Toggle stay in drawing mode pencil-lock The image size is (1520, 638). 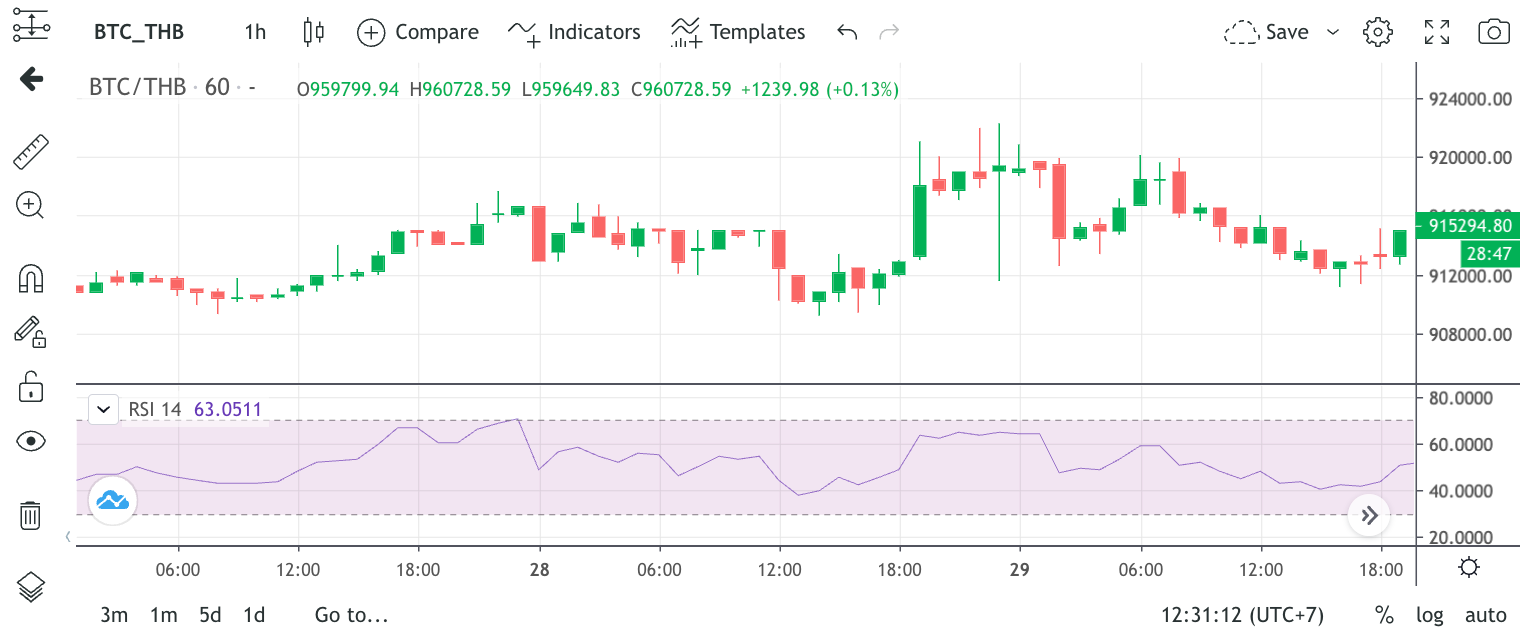(31, 332)
